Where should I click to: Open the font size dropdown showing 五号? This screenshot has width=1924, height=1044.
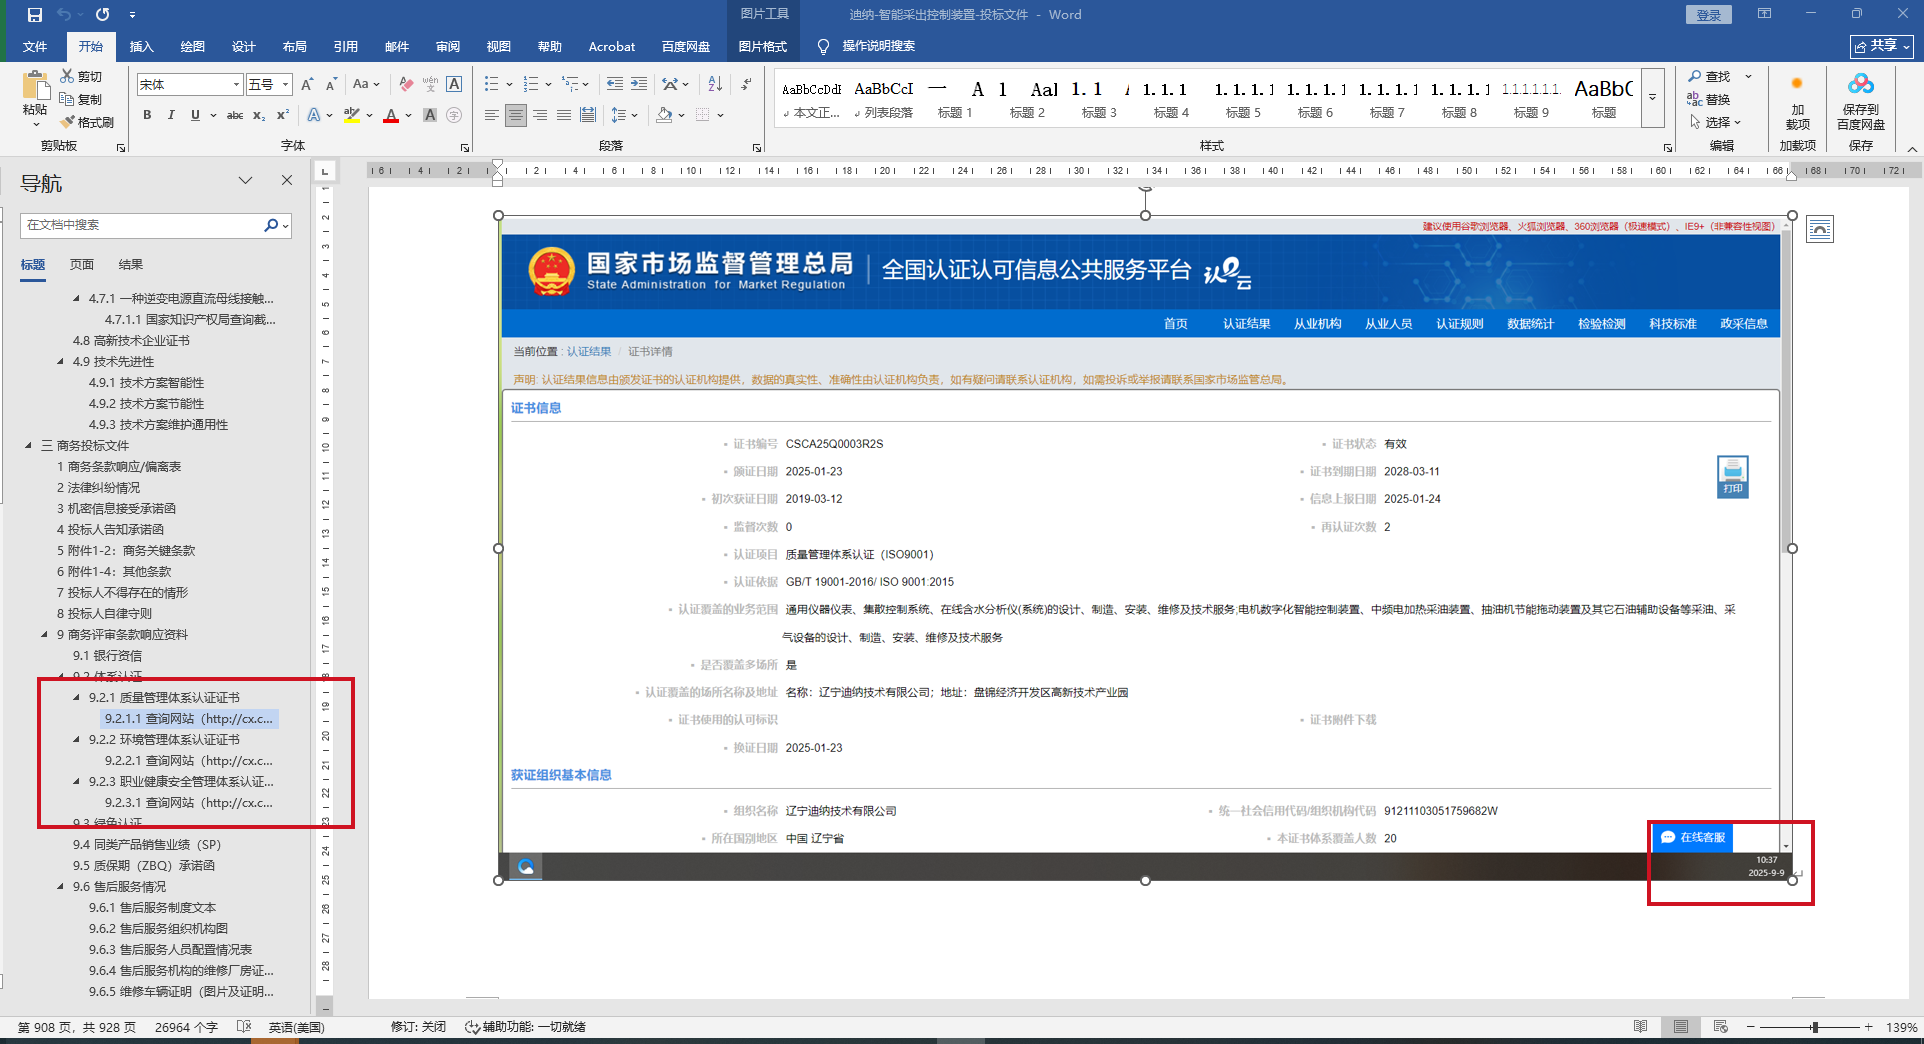pyautogui.click(x=285, y=85)
